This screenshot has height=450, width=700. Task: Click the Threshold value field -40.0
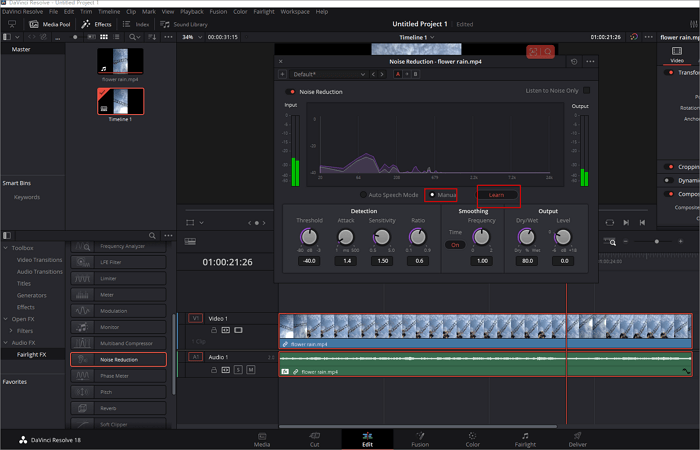pyautogui.click(x=309, y=261)
